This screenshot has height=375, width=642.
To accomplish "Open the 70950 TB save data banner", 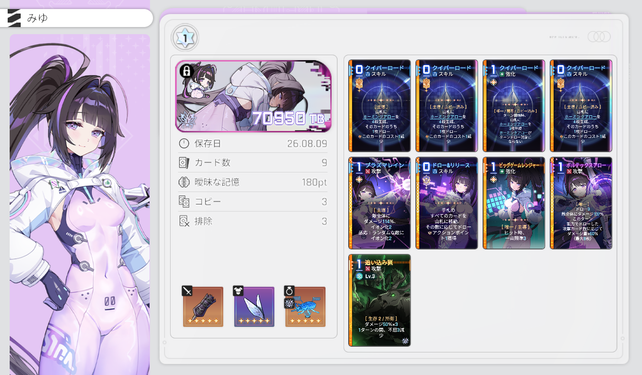I will point(253,96).
